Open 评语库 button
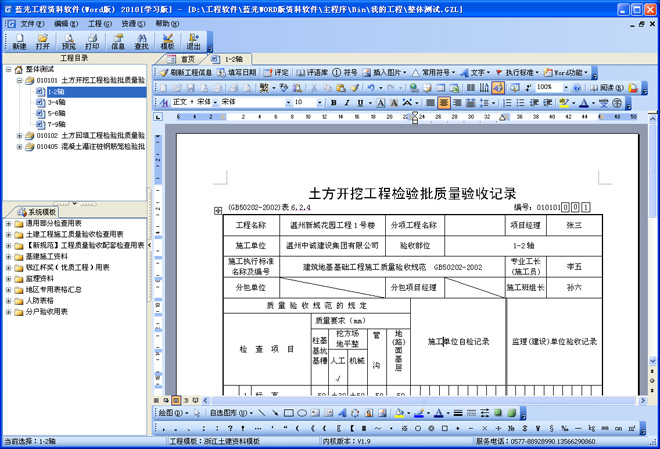This screenshot has height=449, width=660. (312, 73)
